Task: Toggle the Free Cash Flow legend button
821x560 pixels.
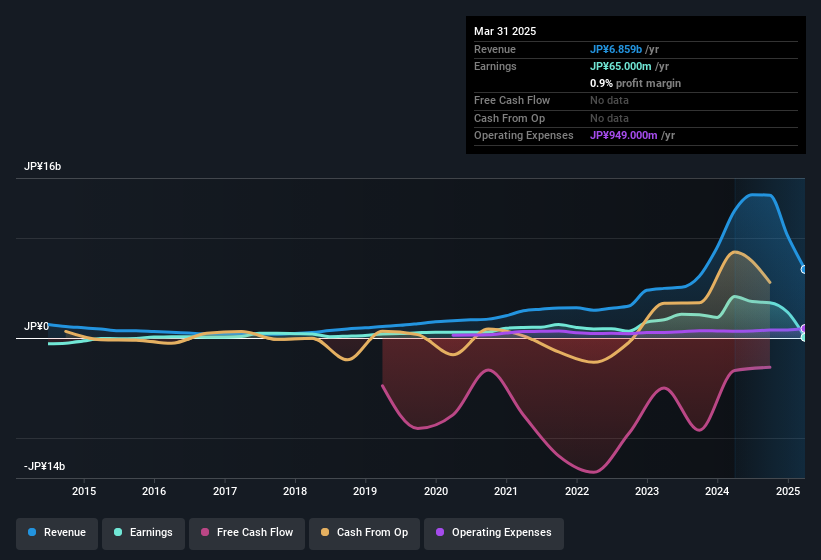Action: pyautogui.click(x=247, y=533)
